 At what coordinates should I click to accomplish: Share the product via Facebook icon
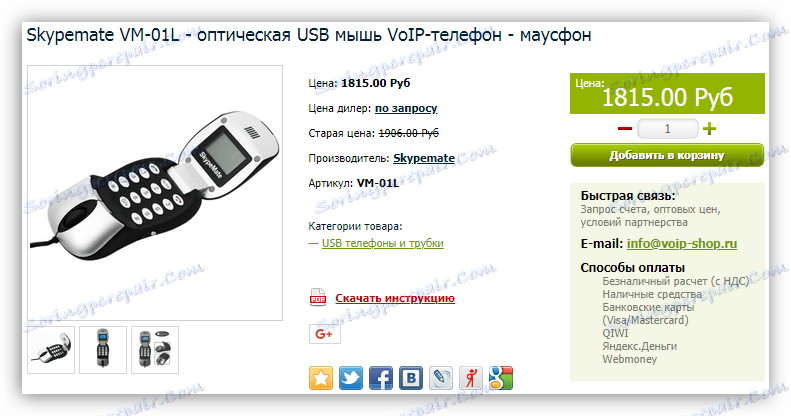pos(381,378)
